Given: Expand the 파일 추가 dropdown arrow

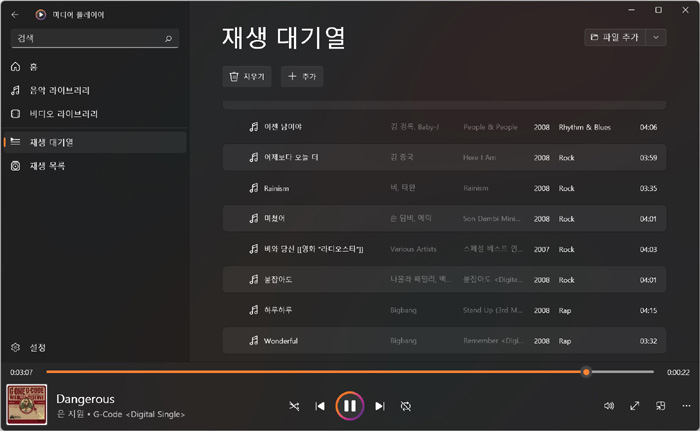Looking at the screenshot, I should click(x=656, y=38).
